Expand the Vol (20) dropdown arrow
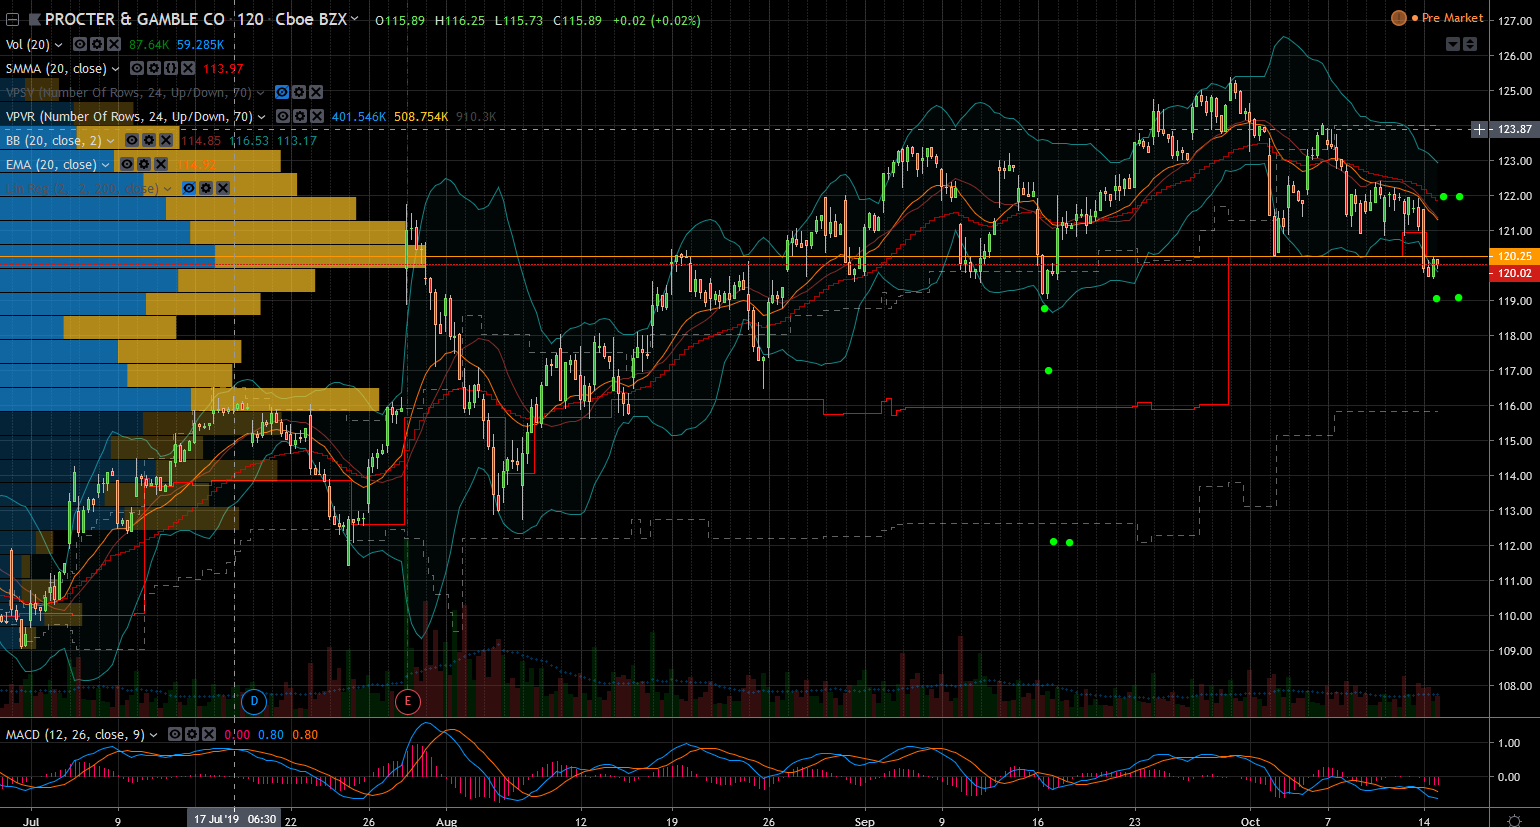 pyautogui.click(x=59, y=45)
